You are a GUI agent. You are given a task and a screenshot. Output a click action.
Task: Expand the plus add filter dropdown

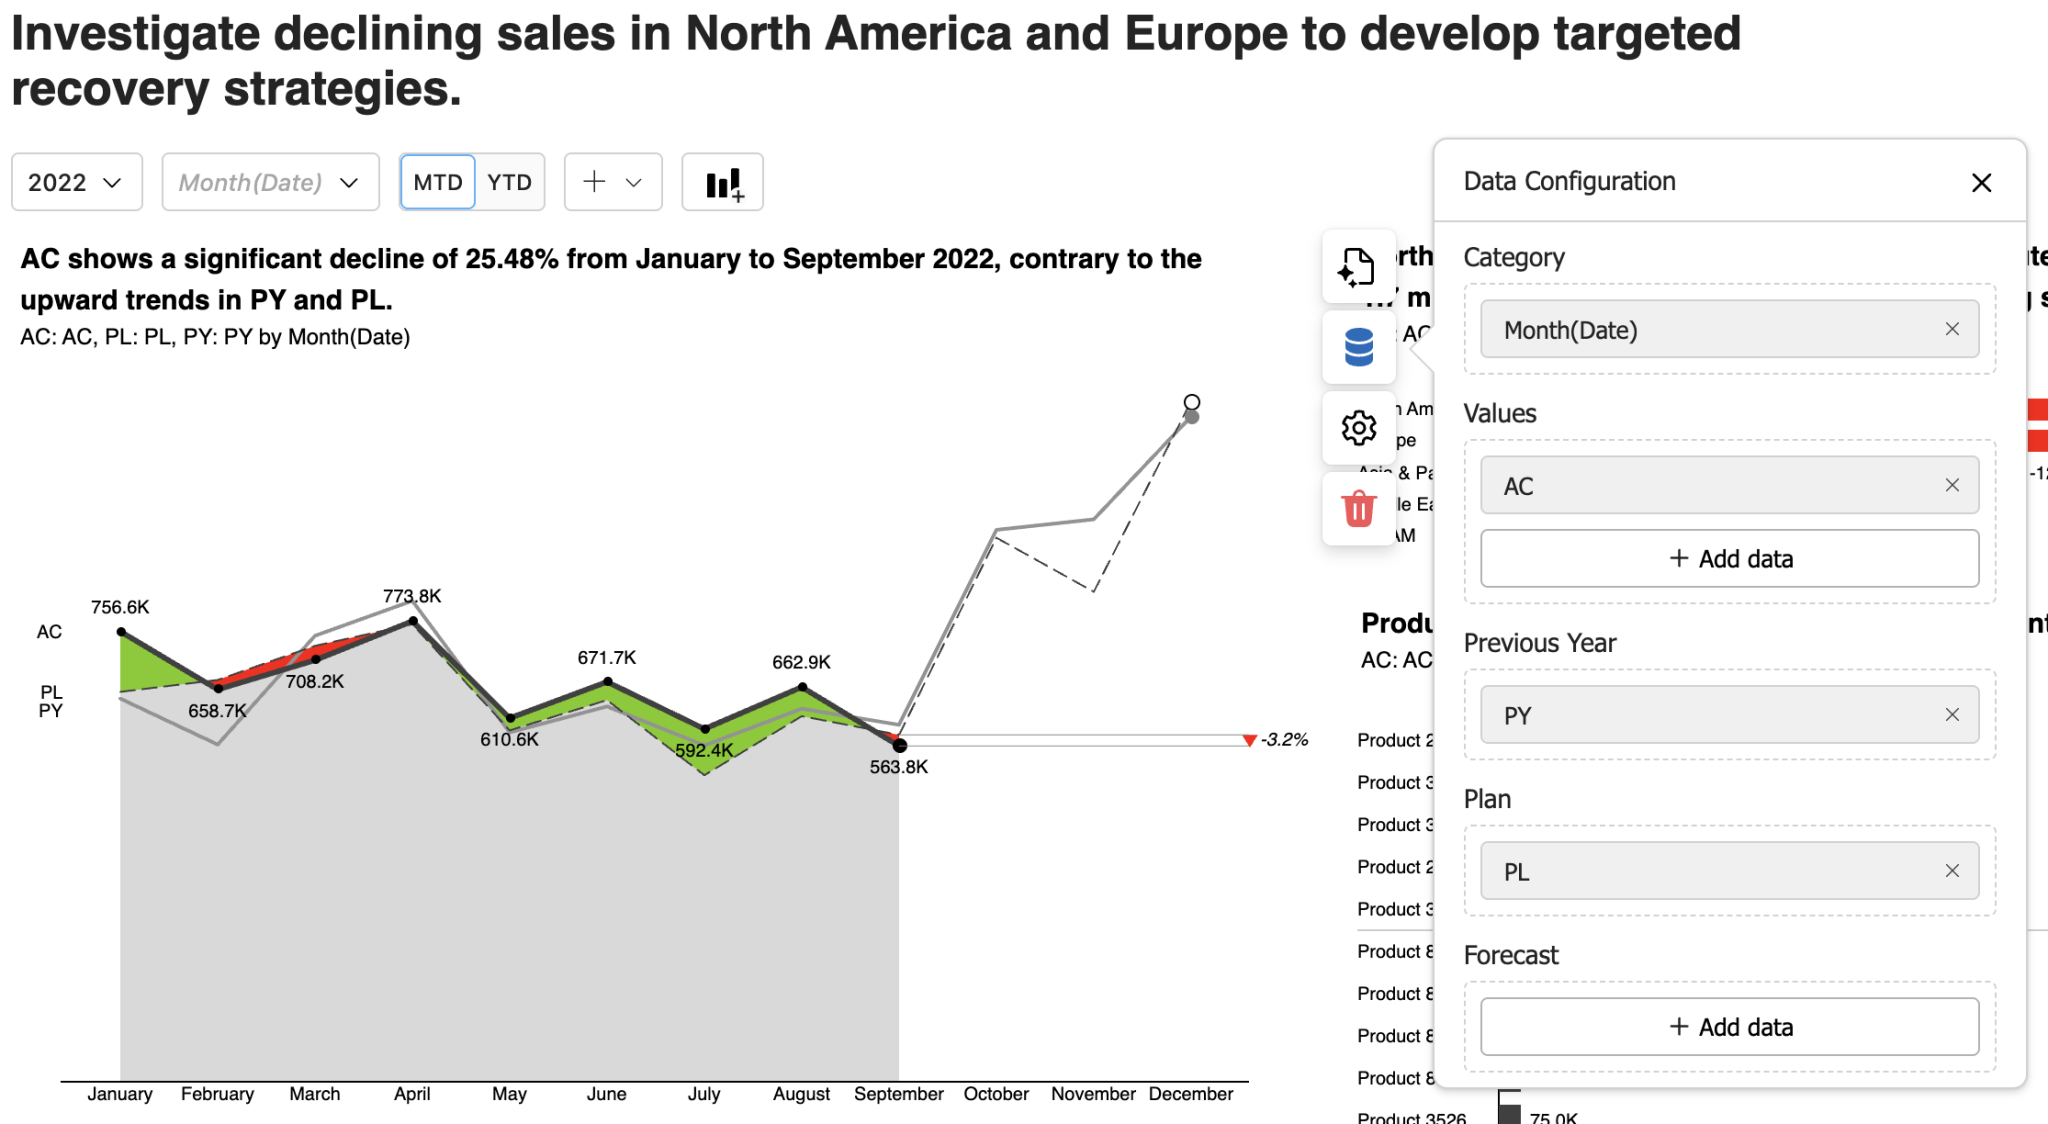(x=612, y=183)
